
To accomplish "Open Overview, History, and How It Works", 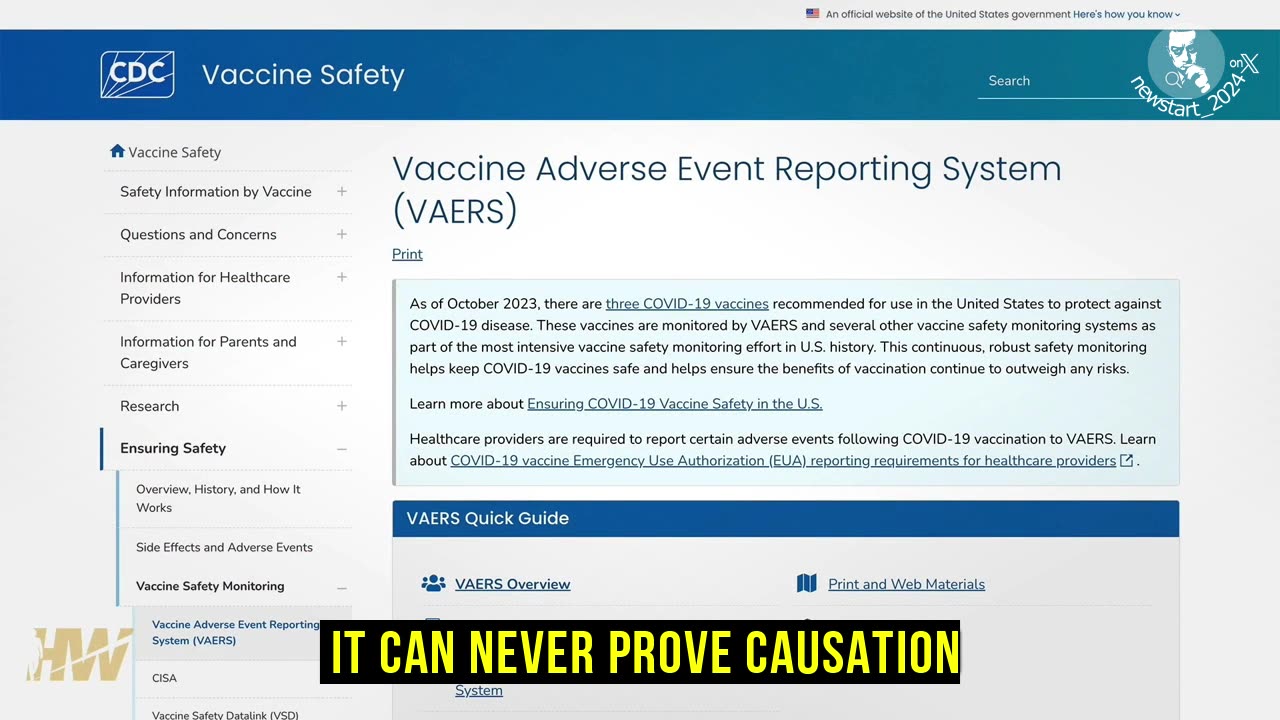I will pos(218,498).
